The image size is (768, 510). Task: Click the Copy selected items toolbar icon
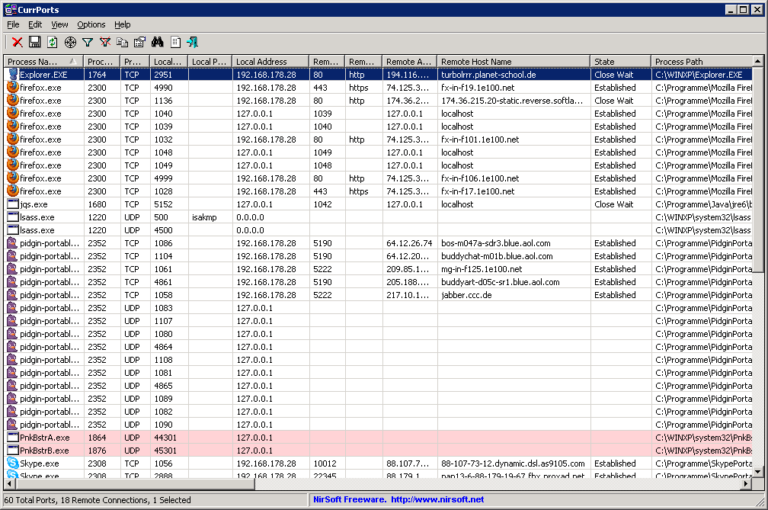(122, 42)
